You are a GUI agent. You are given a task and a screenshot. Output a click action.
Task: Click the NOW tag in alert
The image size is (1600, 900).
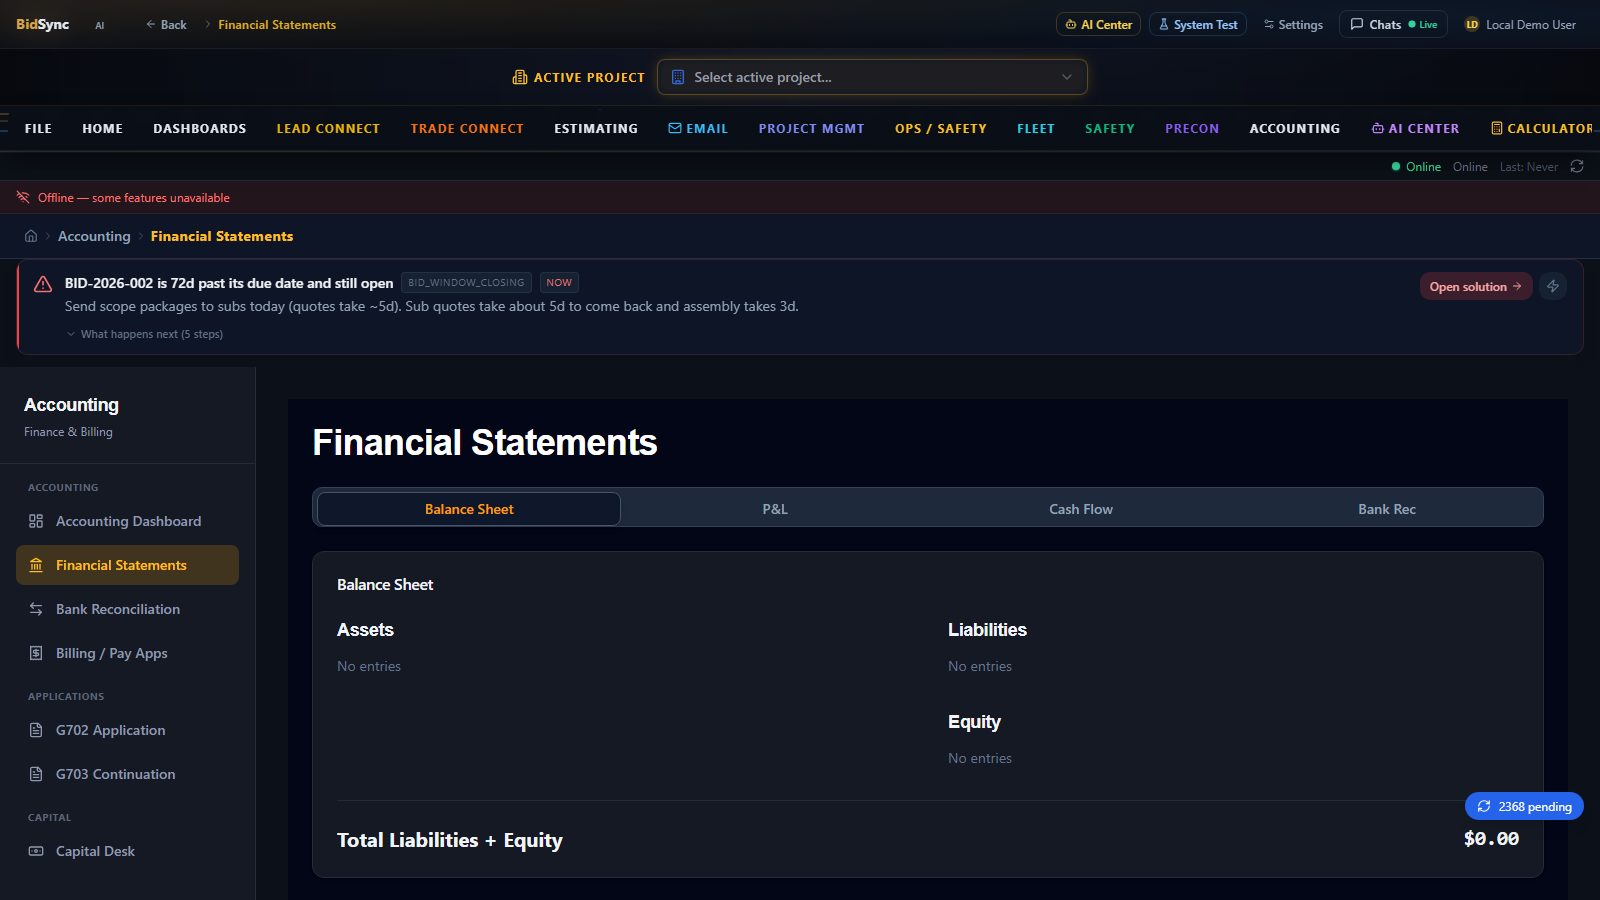559,283
